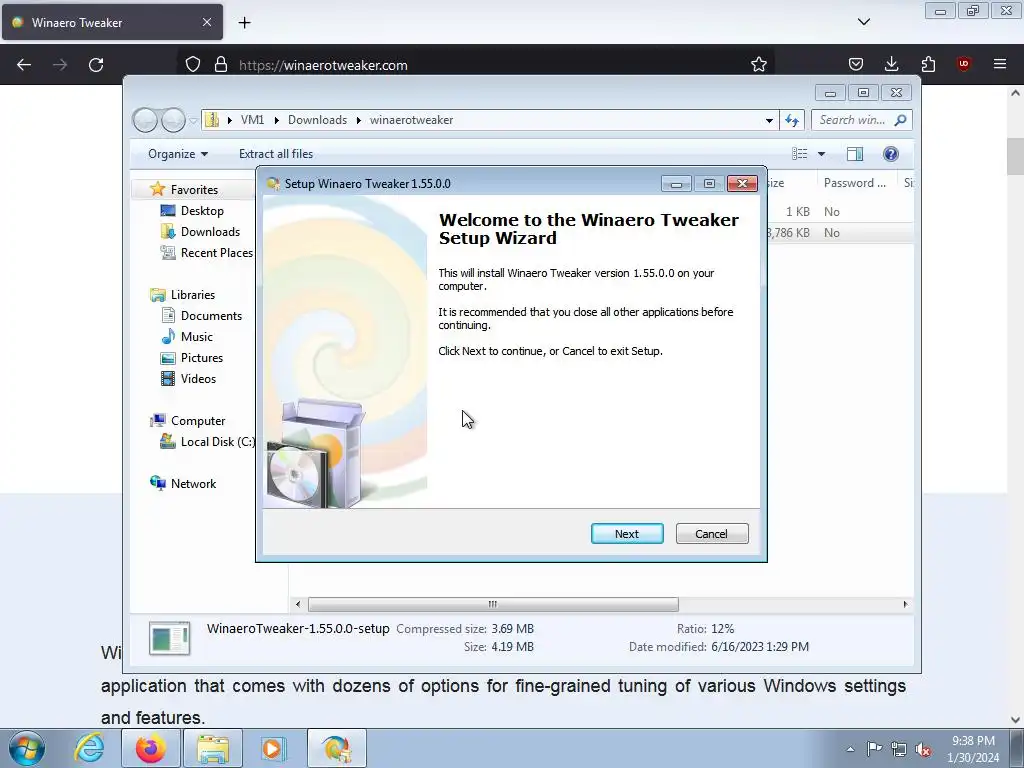Click the uBlock Origin toolbar icon
This screenshot has height=768, width=1024.
click(963, 65)
